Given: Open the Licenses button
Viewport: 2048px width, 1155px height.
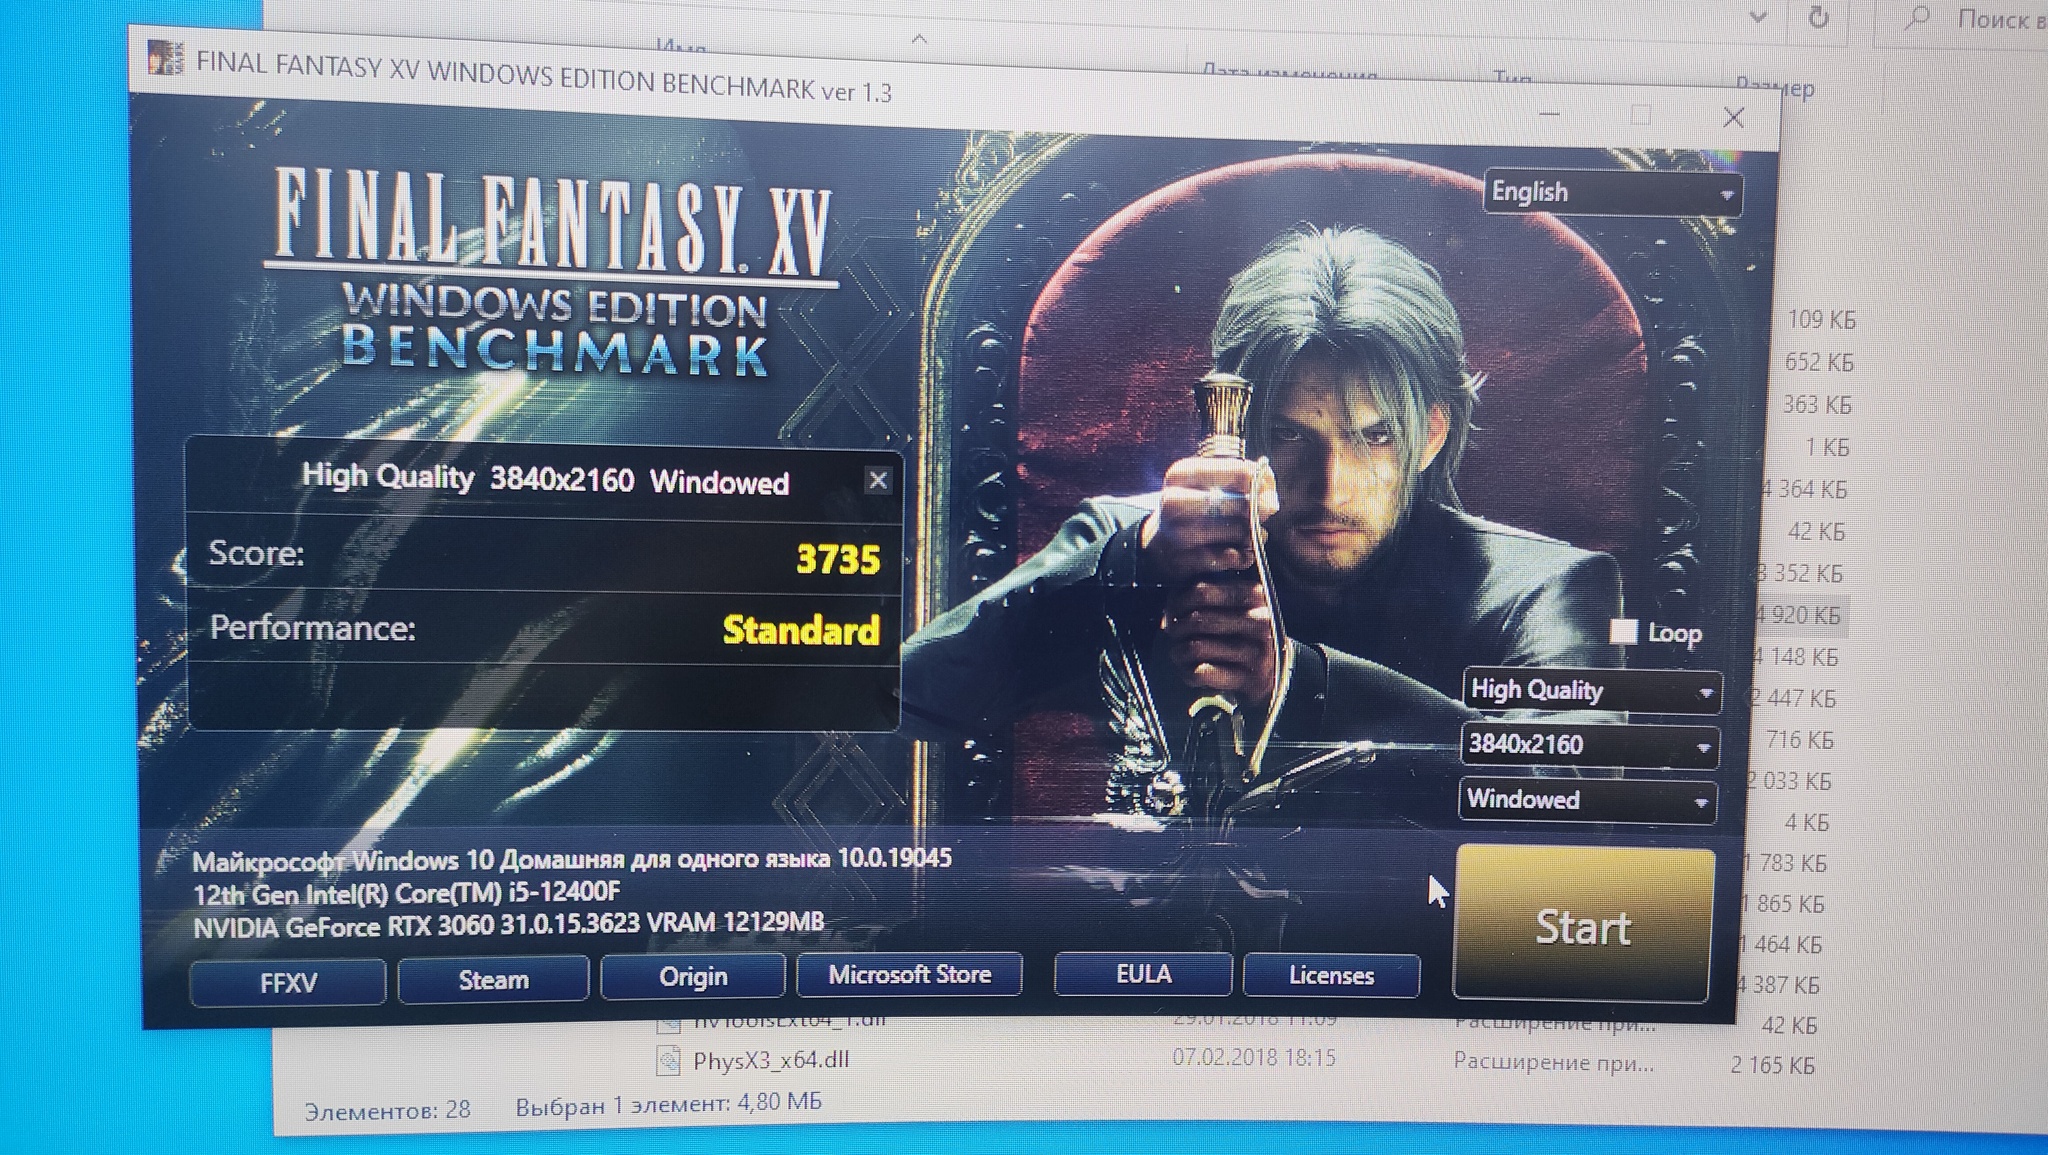Looking at the screenshot, I should pos(1331,975).
